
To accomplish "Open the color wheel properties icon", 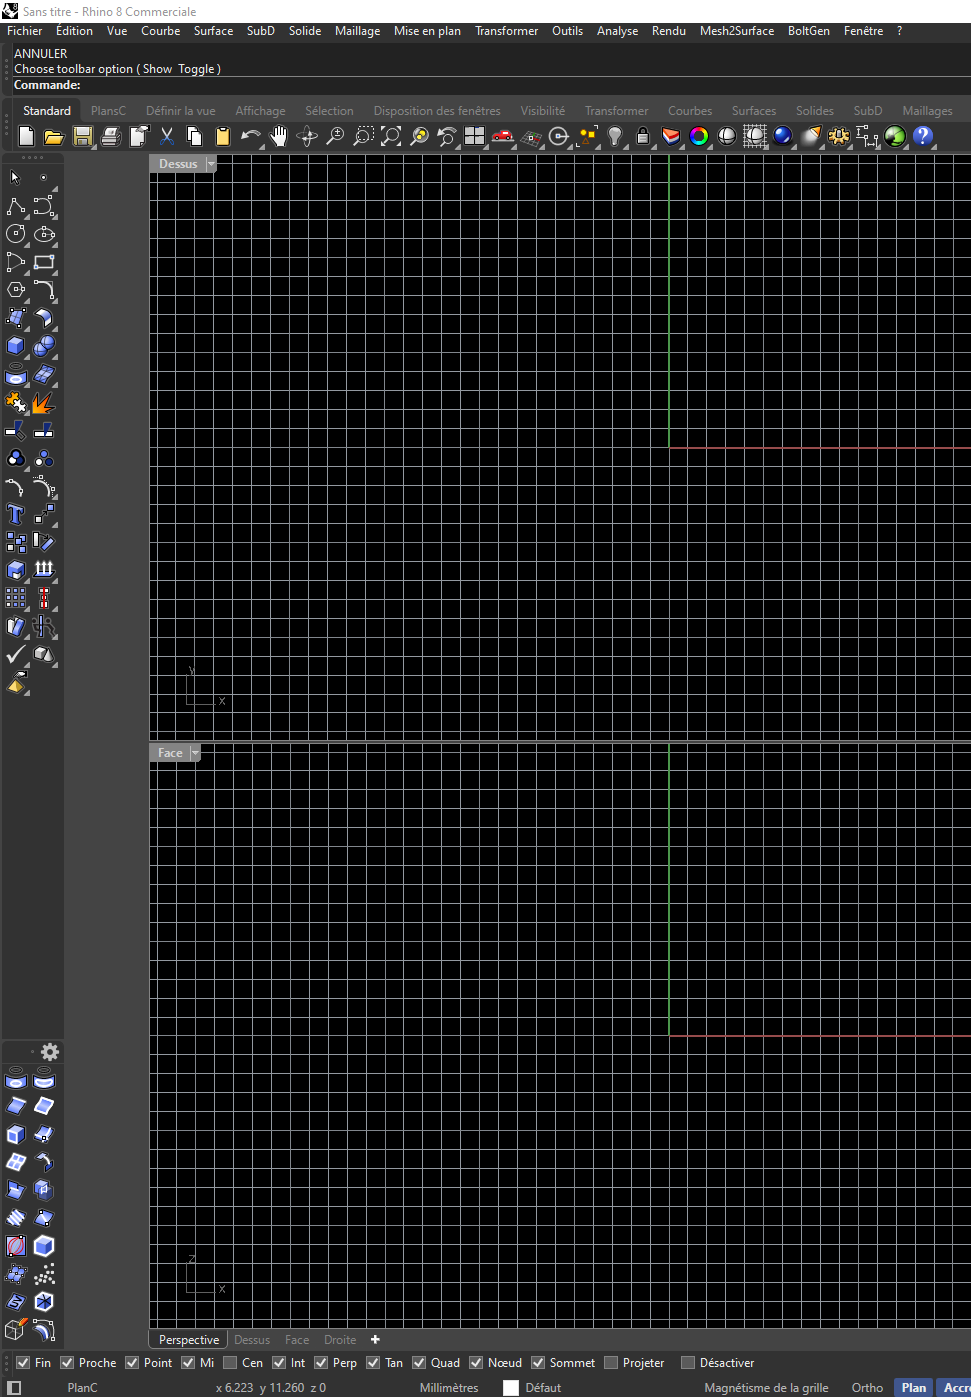I will click(x=699, y=136).
